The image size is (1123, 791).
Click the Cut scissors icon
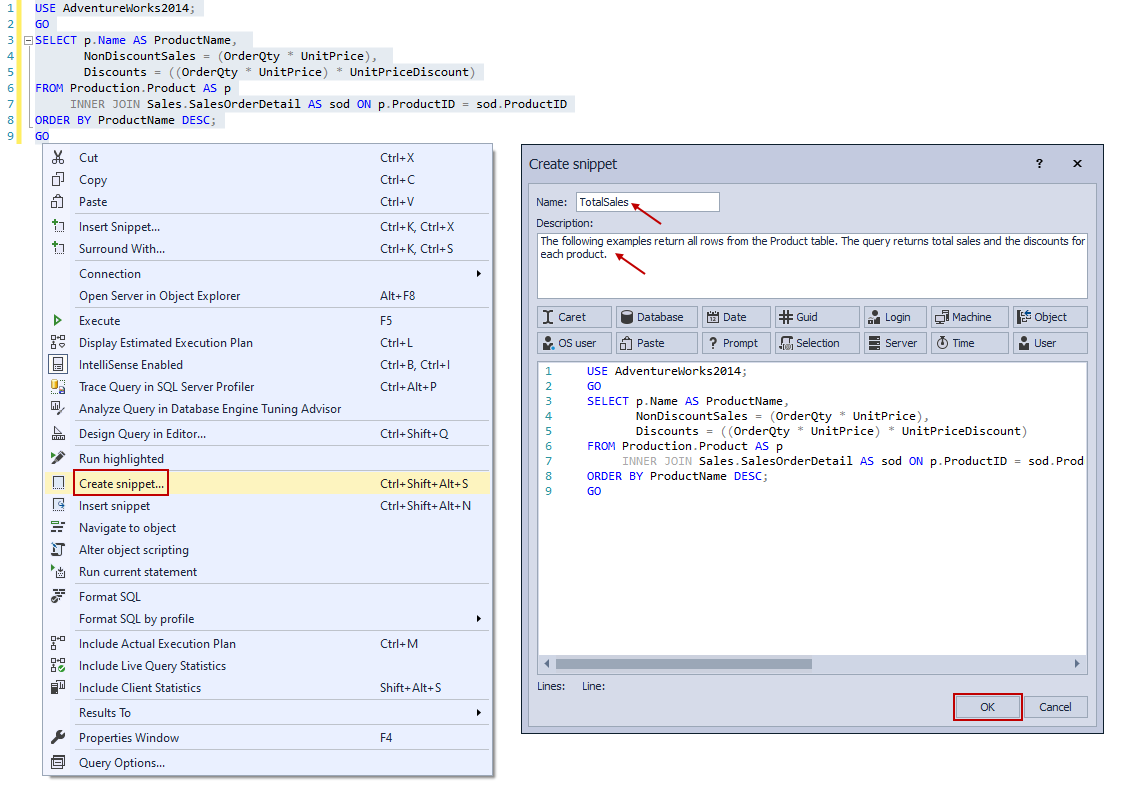58,158
